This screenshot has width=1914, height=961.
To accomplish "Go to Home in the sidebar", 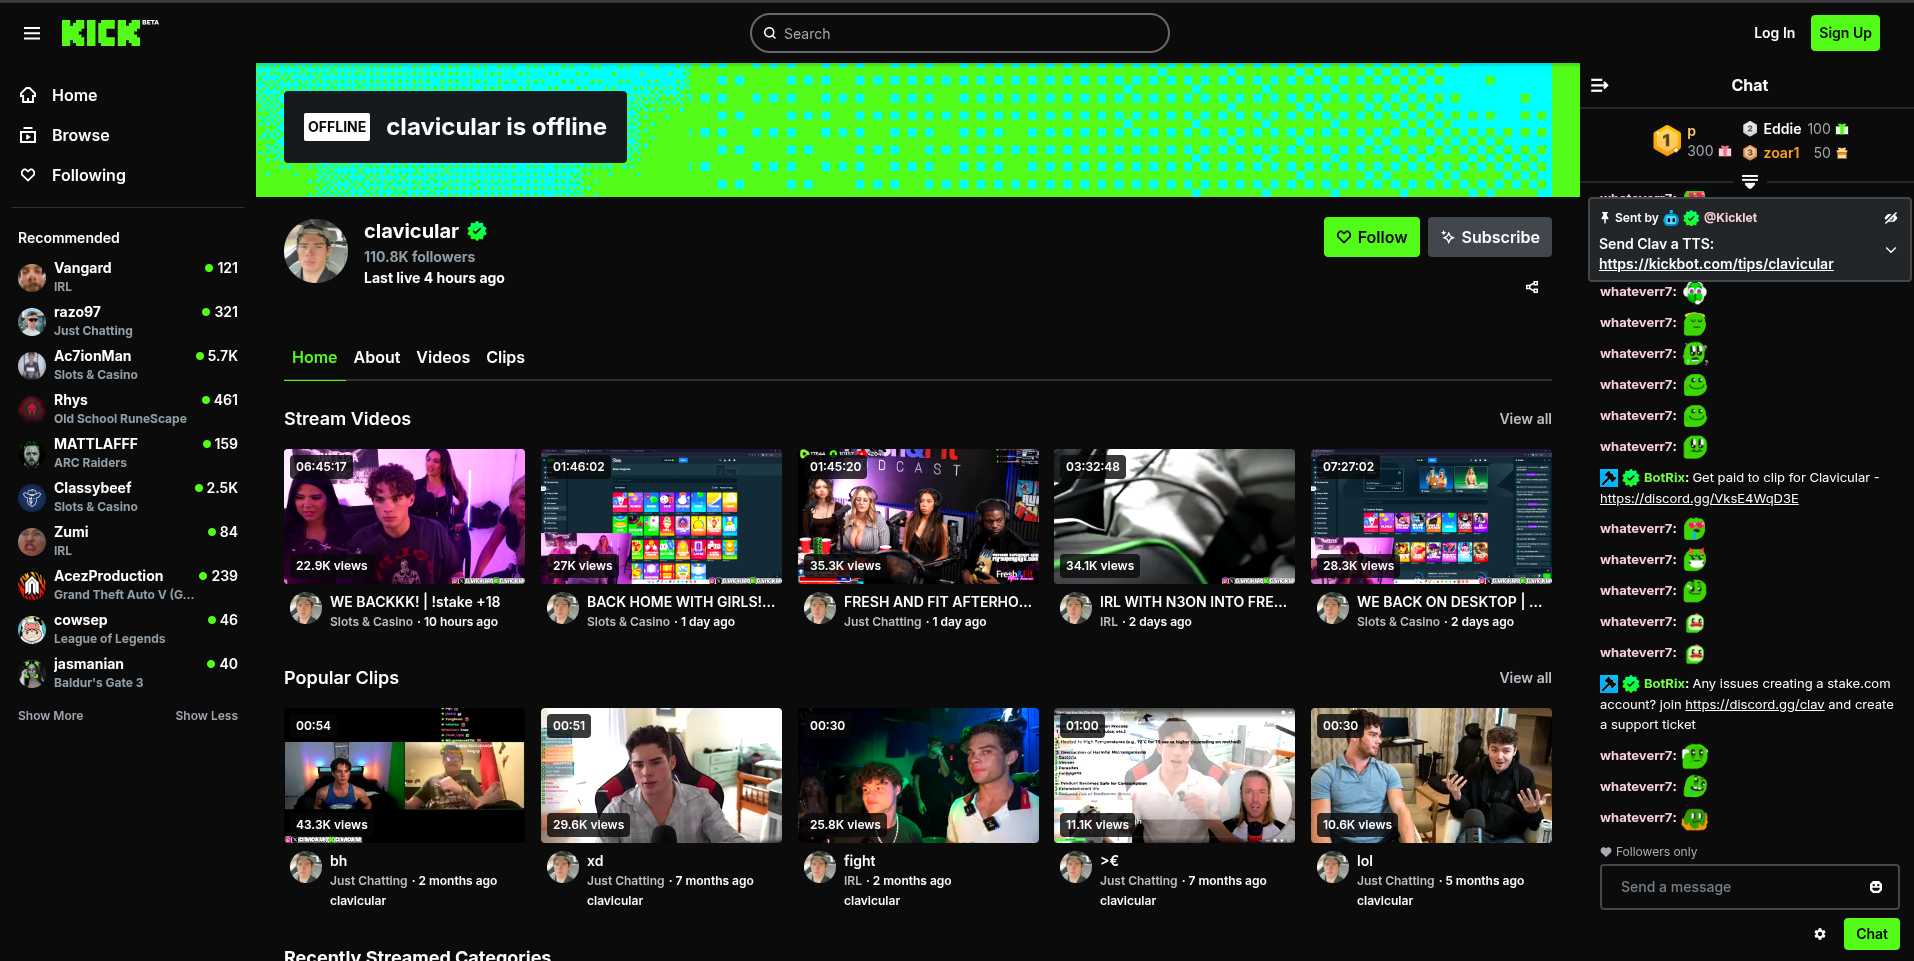I will [74, 95].
